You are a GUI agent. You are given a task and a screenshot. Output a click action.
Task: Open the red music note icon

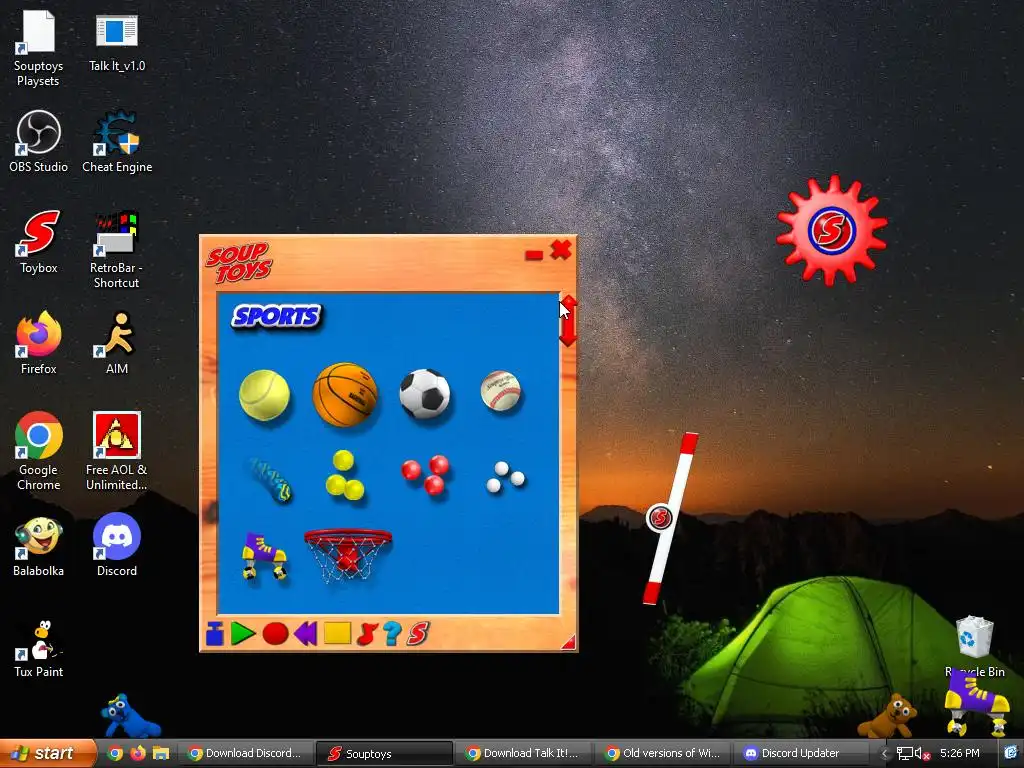click(367, 633)
